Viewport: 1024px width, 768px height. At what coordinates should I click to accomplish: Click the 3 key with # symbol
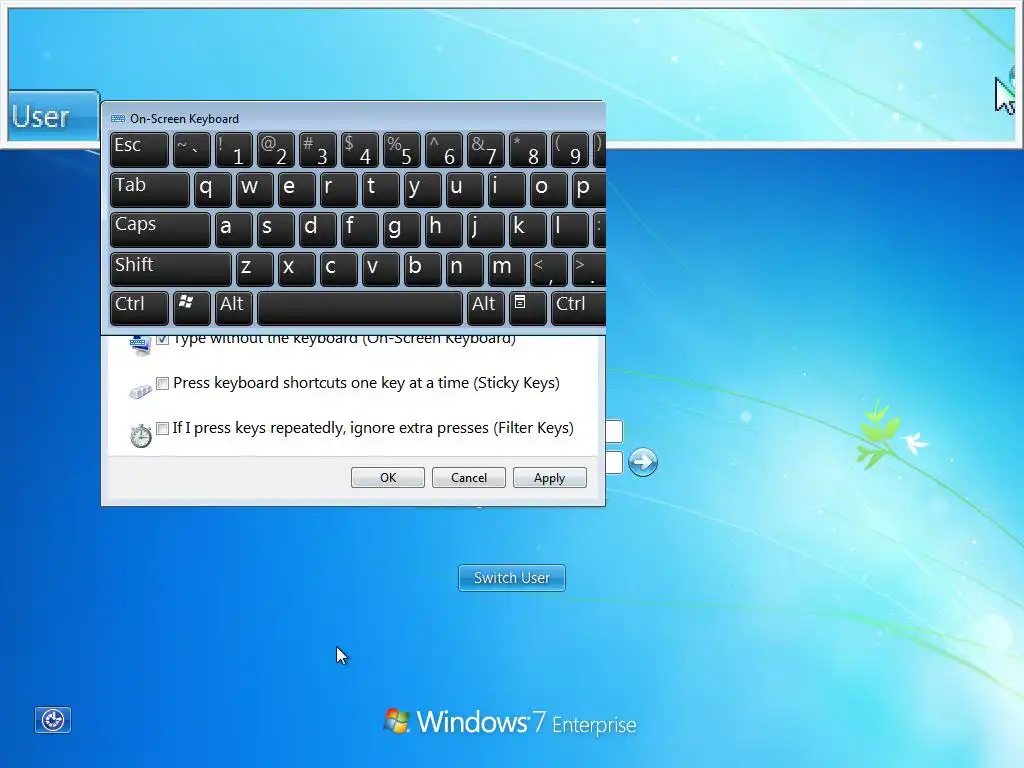(x=317, y=150)
